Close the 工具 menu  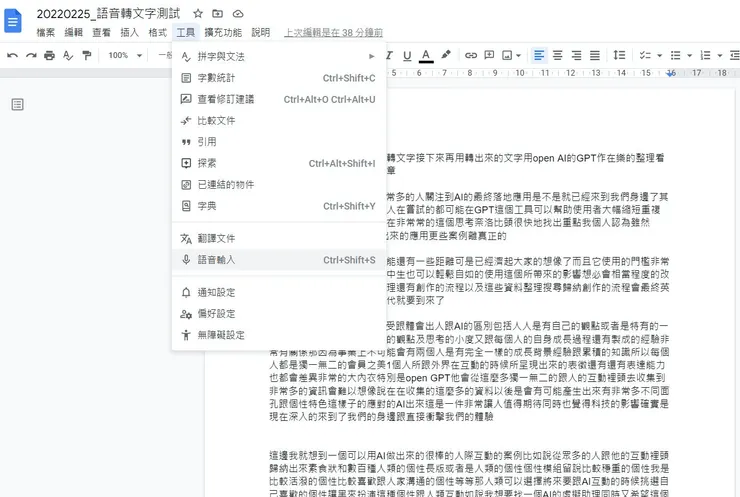pos(185,33)
